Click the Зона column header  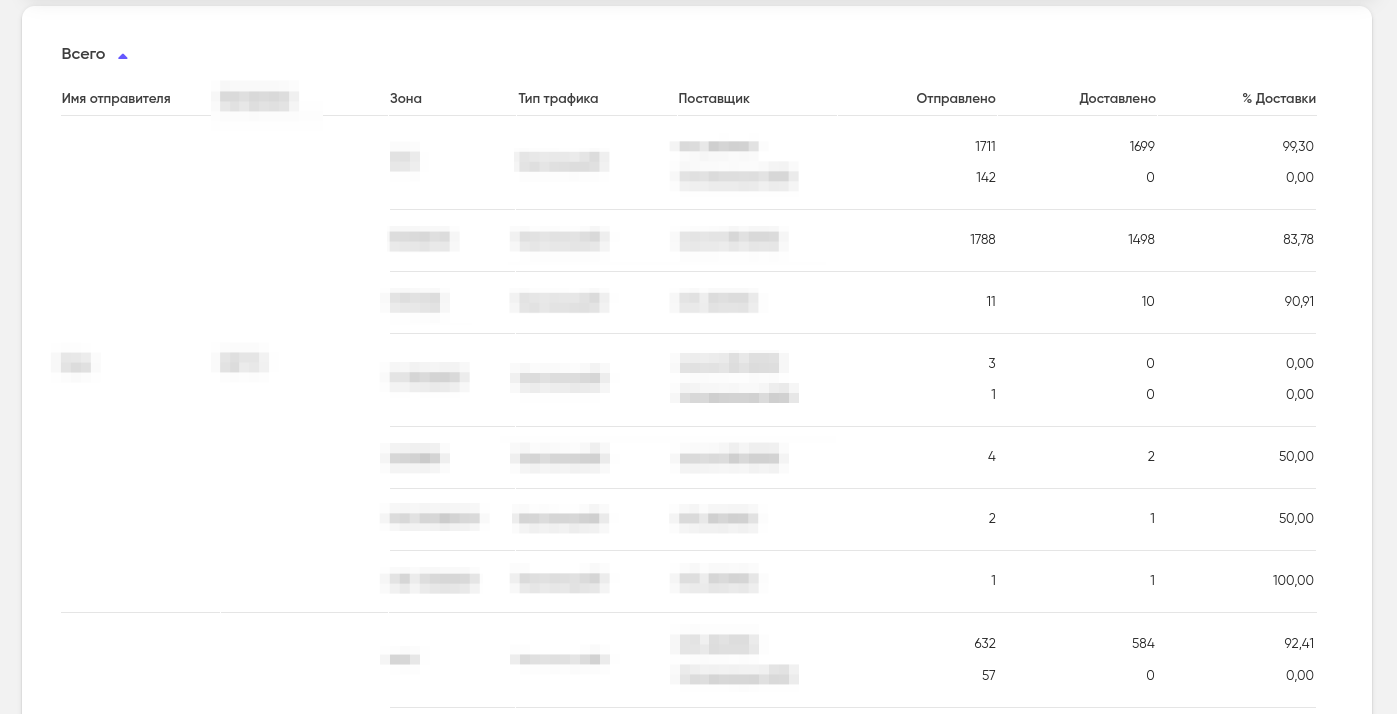[406, 98]
